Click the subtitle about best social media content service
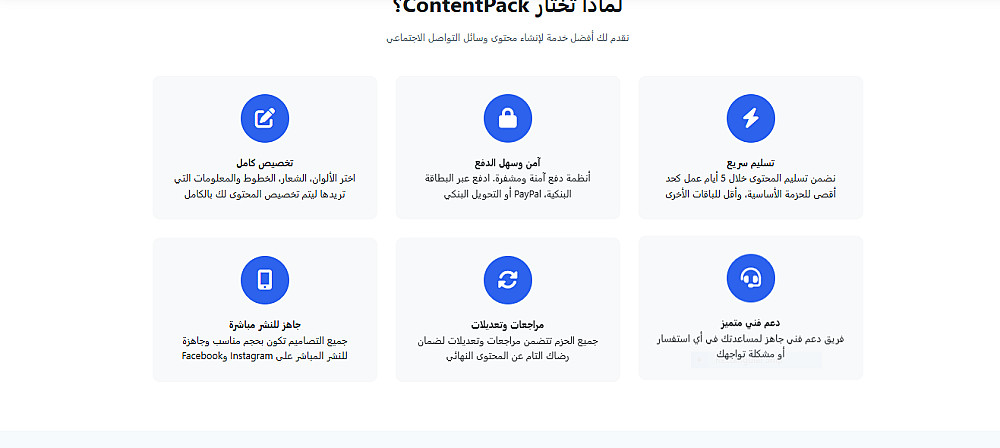The width and height of the screenshot is (1000, 448). point(508,38)
